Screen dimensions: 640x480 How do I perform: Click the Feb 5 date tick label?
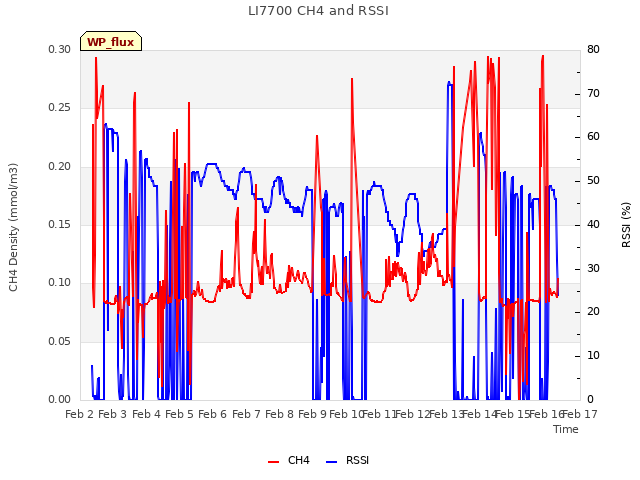180,414
